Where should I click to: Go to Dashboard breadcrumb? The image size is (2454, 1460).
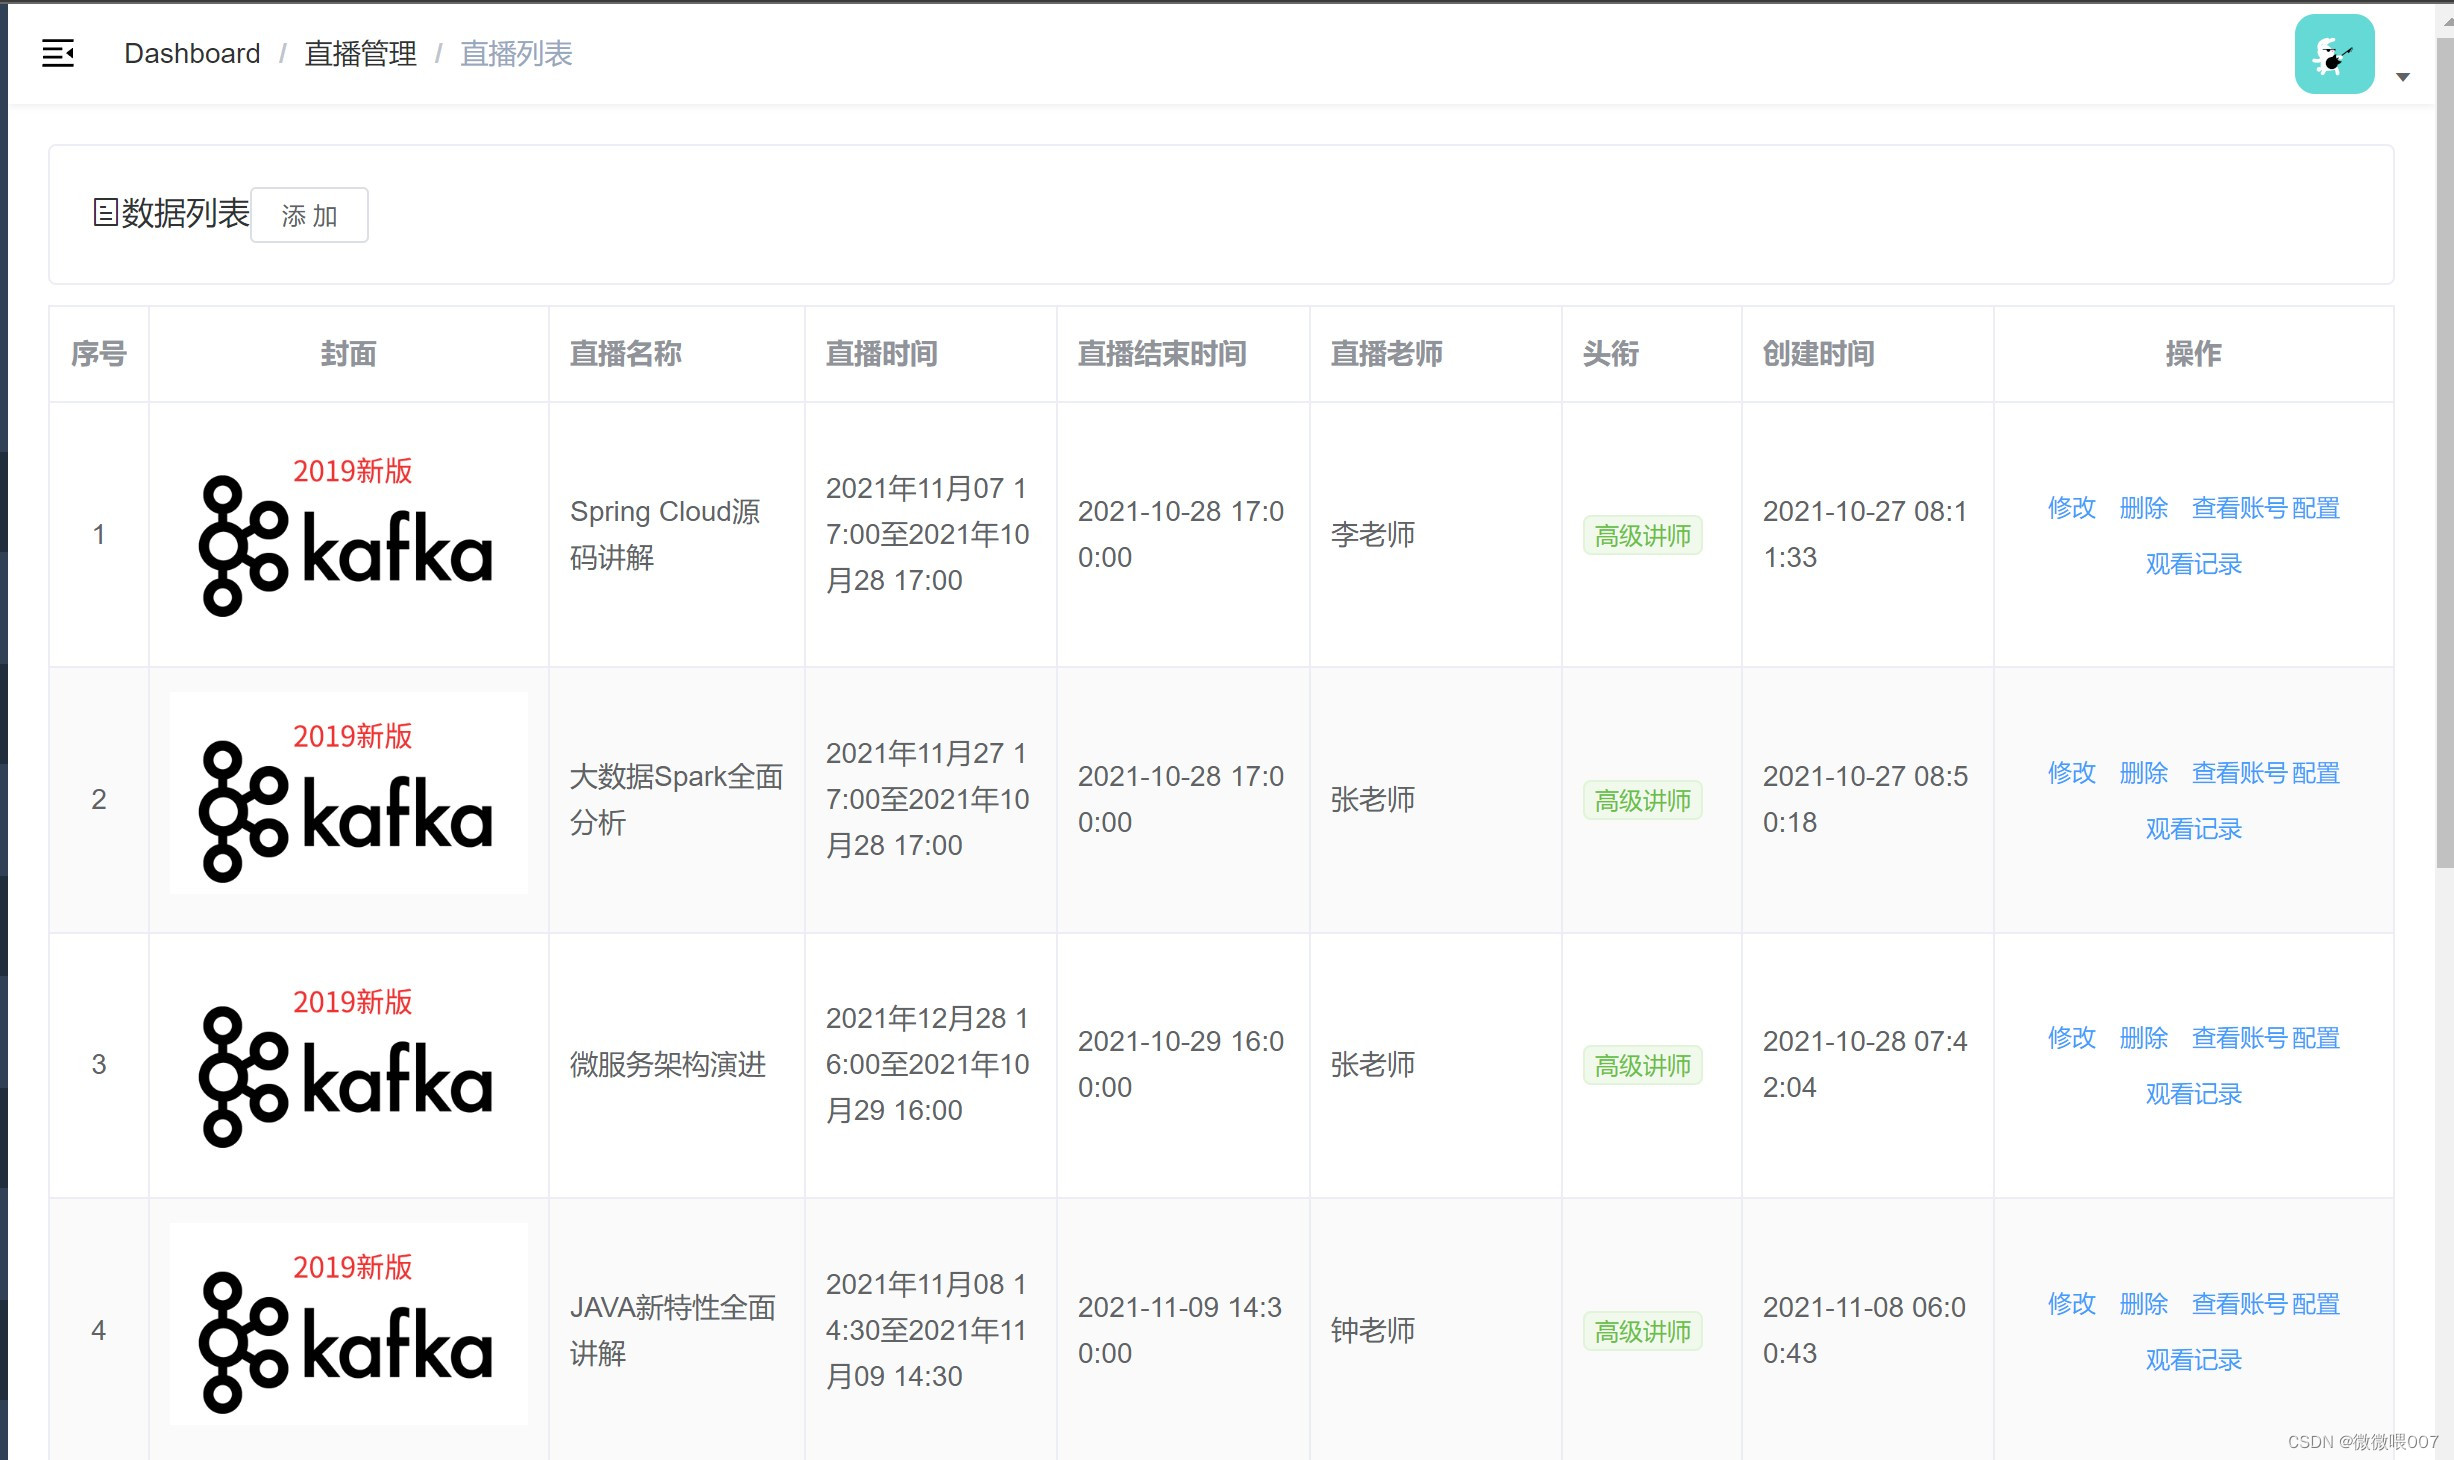coord(192,53)
